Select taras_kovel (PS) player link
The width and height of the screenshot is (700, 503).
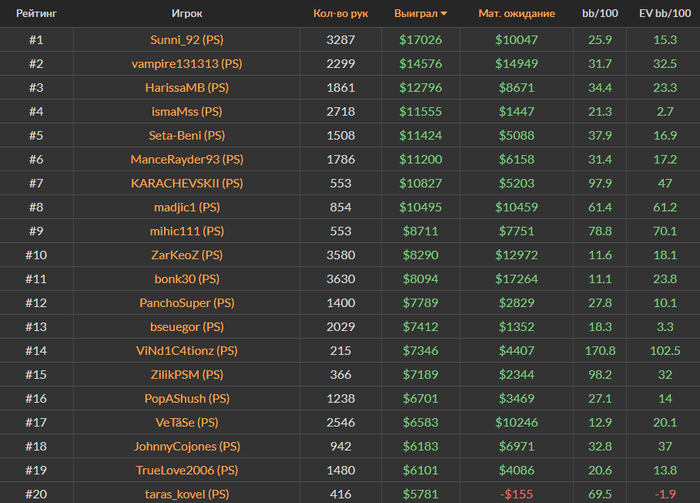(187, 494)
